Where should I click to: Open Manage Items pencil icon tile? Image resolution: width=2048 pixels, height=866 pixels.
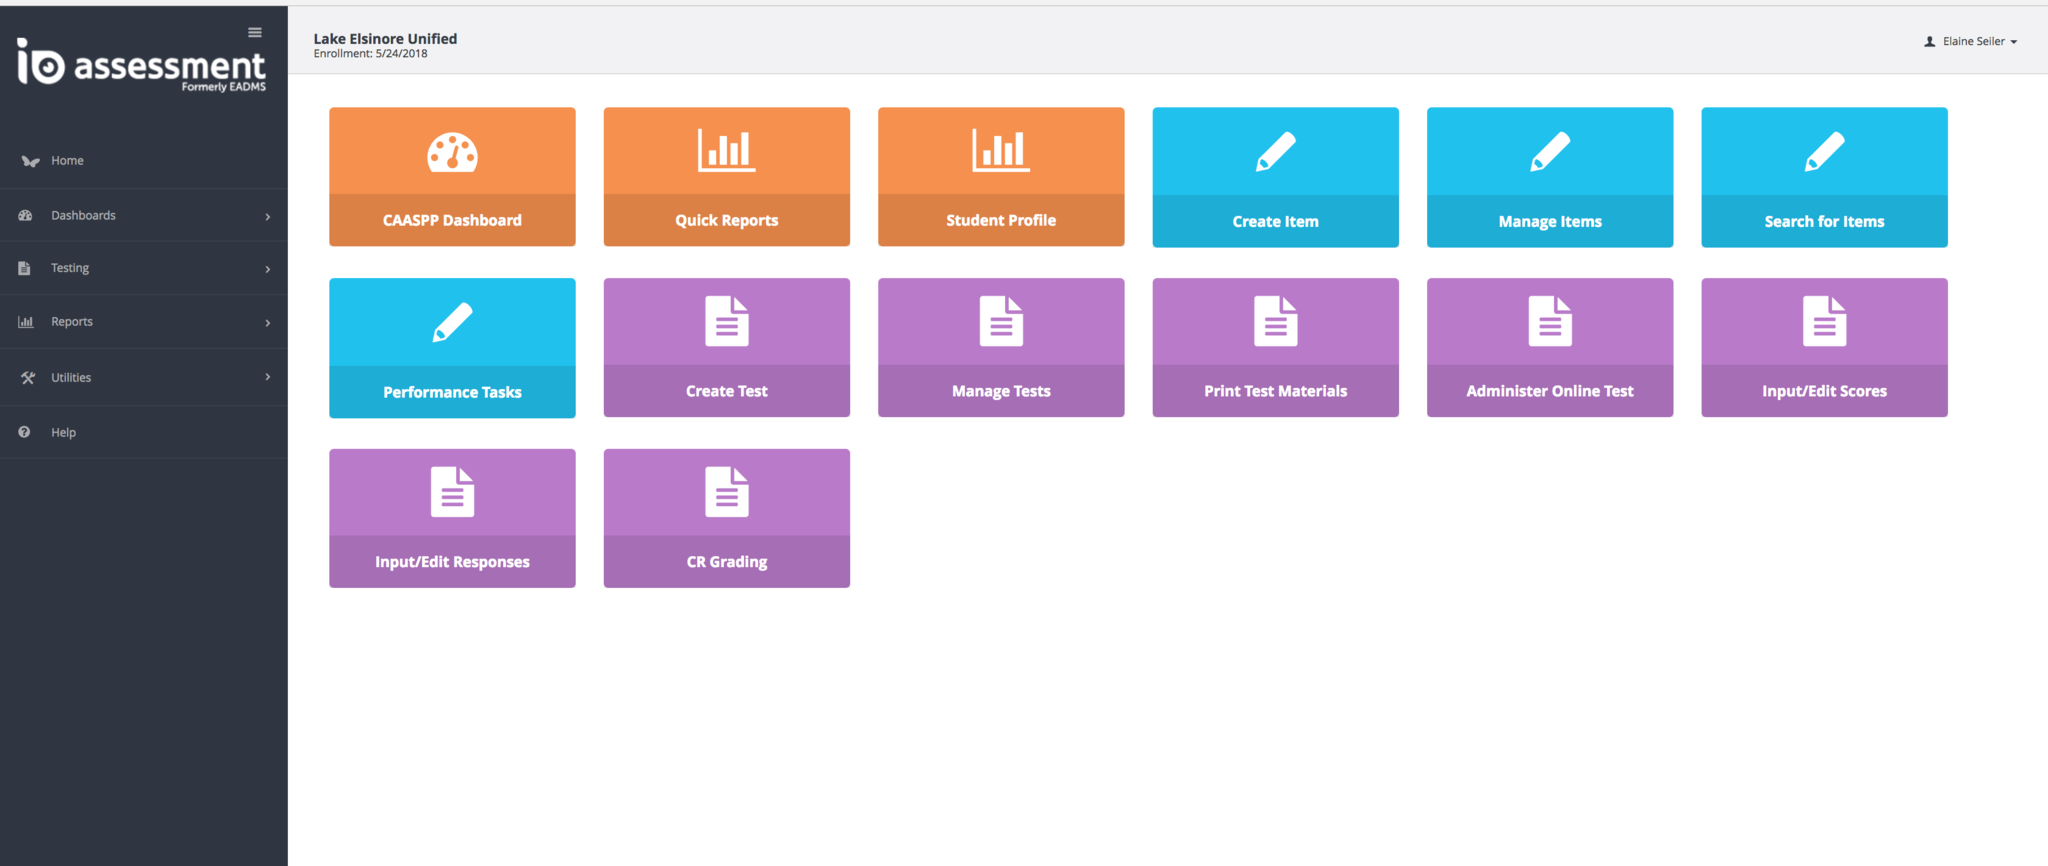click(1549, 152)
